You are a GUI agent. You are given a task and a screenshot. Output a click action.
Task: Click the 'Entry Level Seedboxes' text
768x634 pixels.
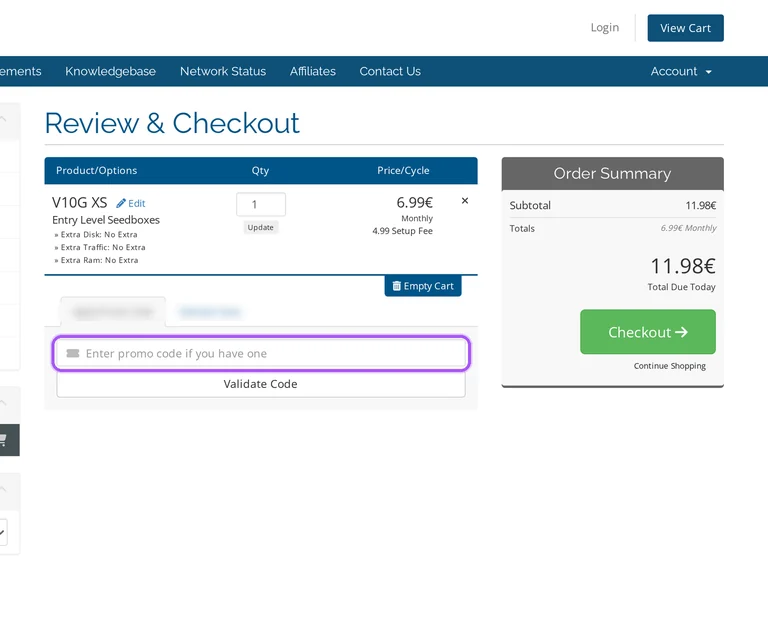coord(106,220)
